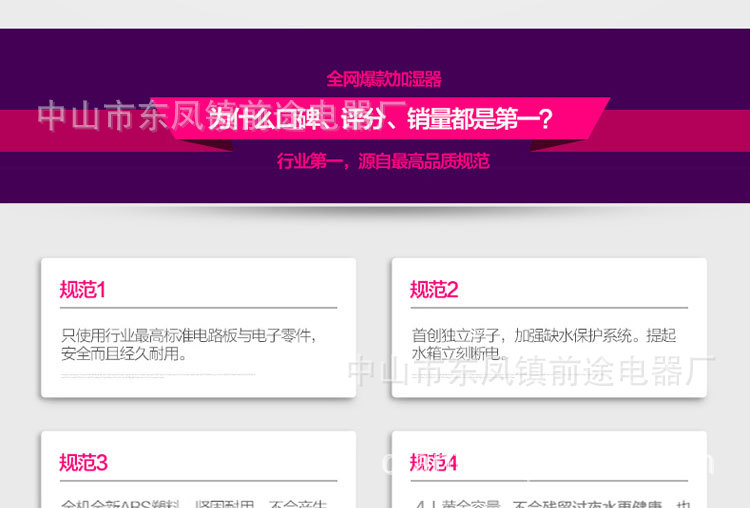
Task: Click the description starting 首创独立浮子
Action: (543, 344)
